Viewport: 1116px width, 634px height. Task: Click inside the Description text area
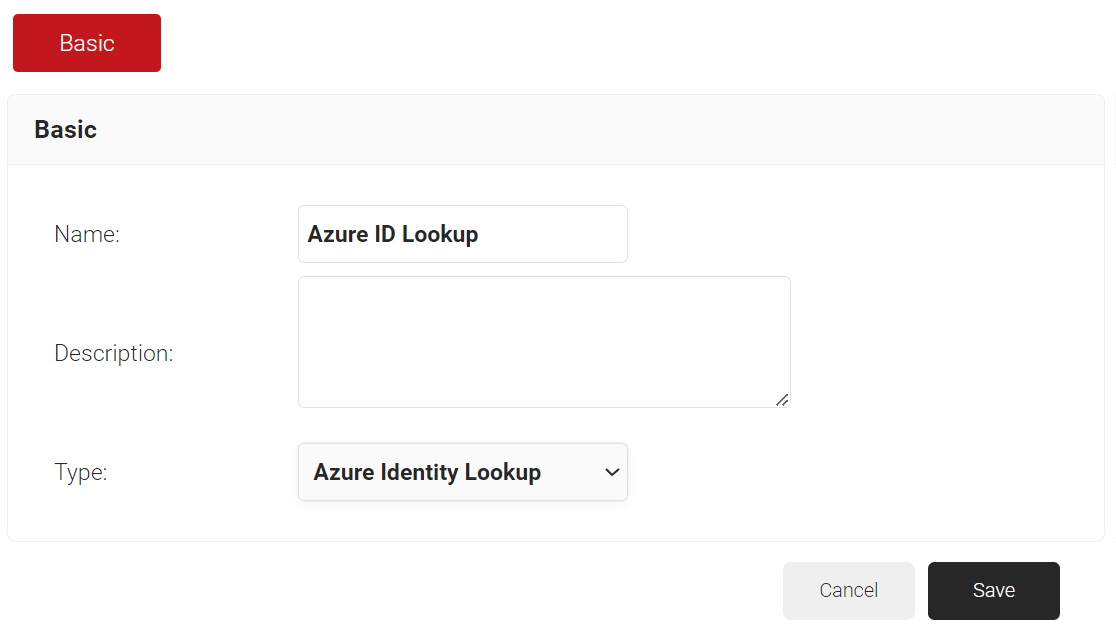pyautogui.click(x=544, y=342)
